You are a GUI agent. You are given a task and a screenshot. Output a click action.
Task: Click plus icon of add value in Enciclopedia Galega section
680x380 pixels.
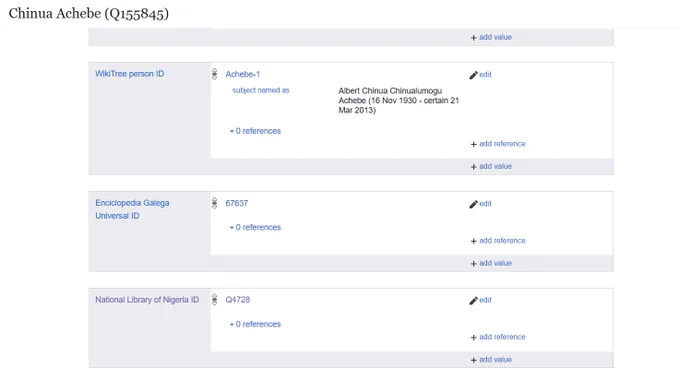coord(474,263)
